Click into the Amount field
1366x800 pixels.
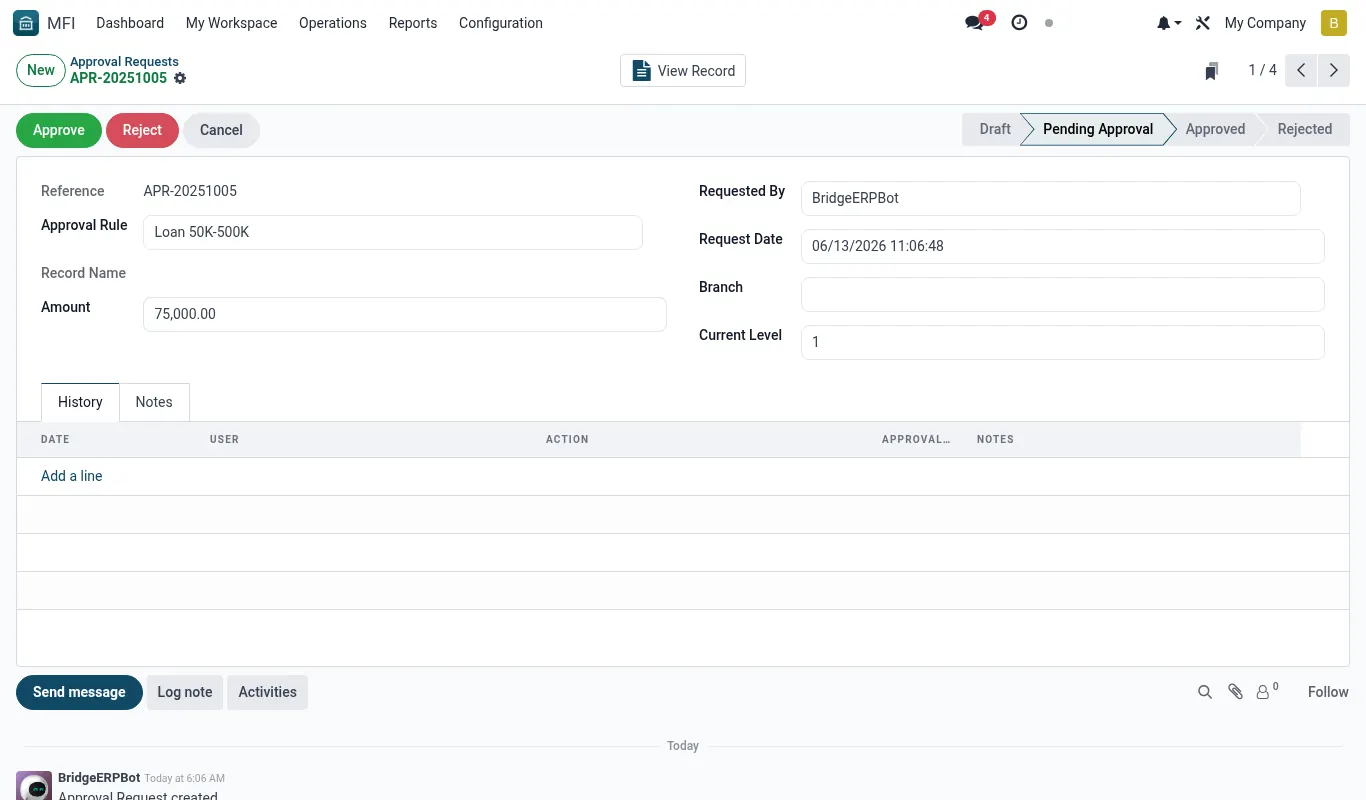pos(405,314)
